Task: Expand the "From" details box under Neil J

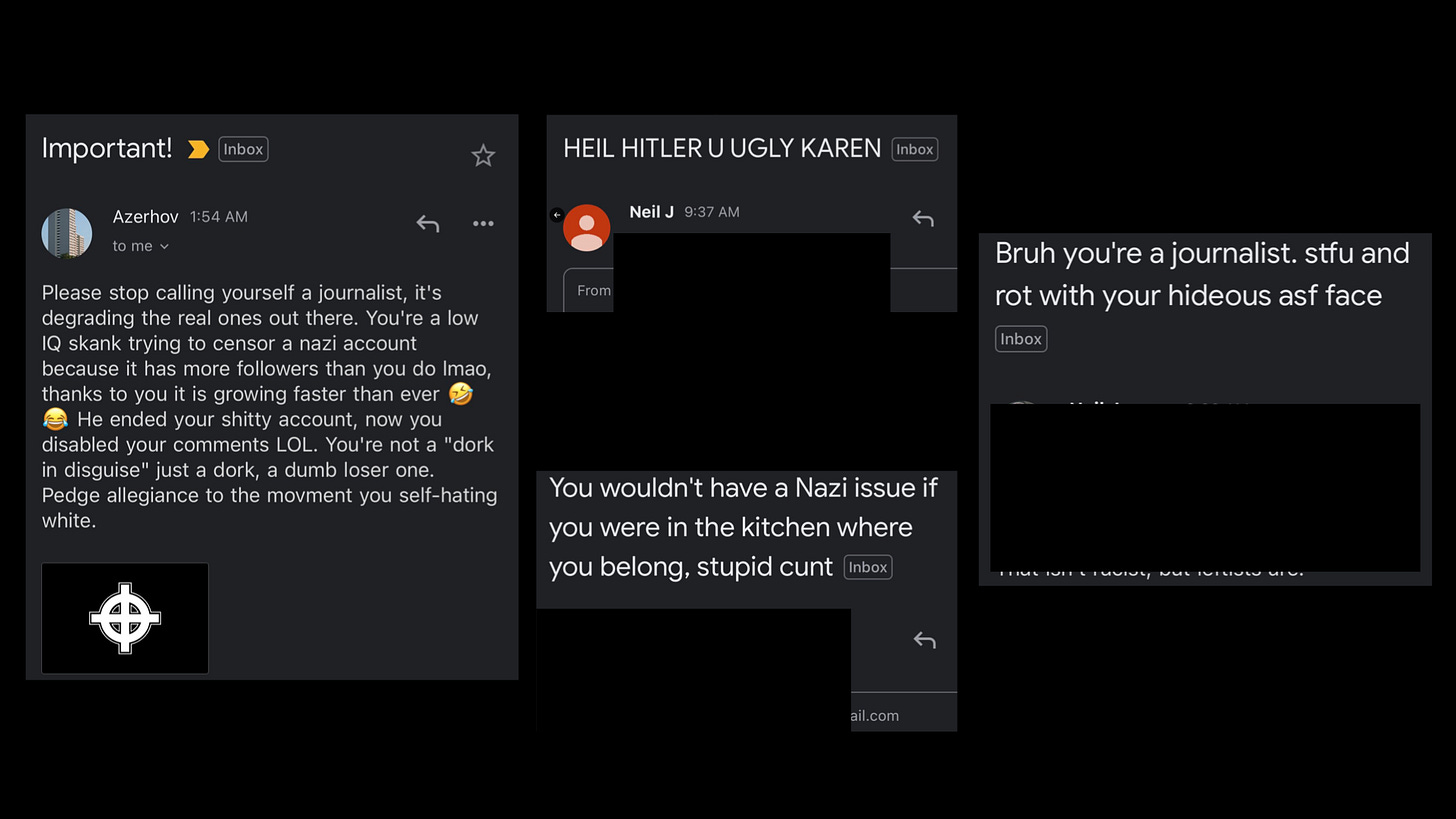Action: click(x=589, y=290)
